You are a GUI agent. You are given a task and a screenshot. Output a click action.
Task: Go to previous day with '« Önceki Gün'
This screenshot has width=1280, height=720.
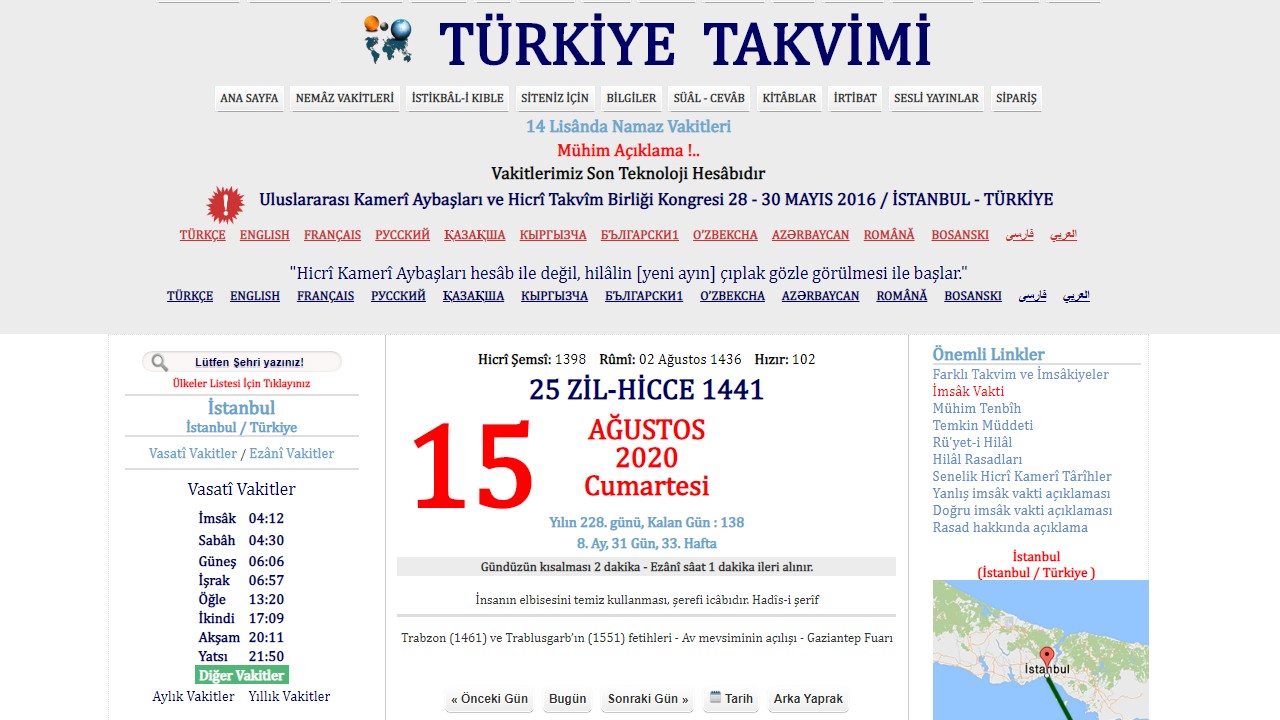(490, 699)
